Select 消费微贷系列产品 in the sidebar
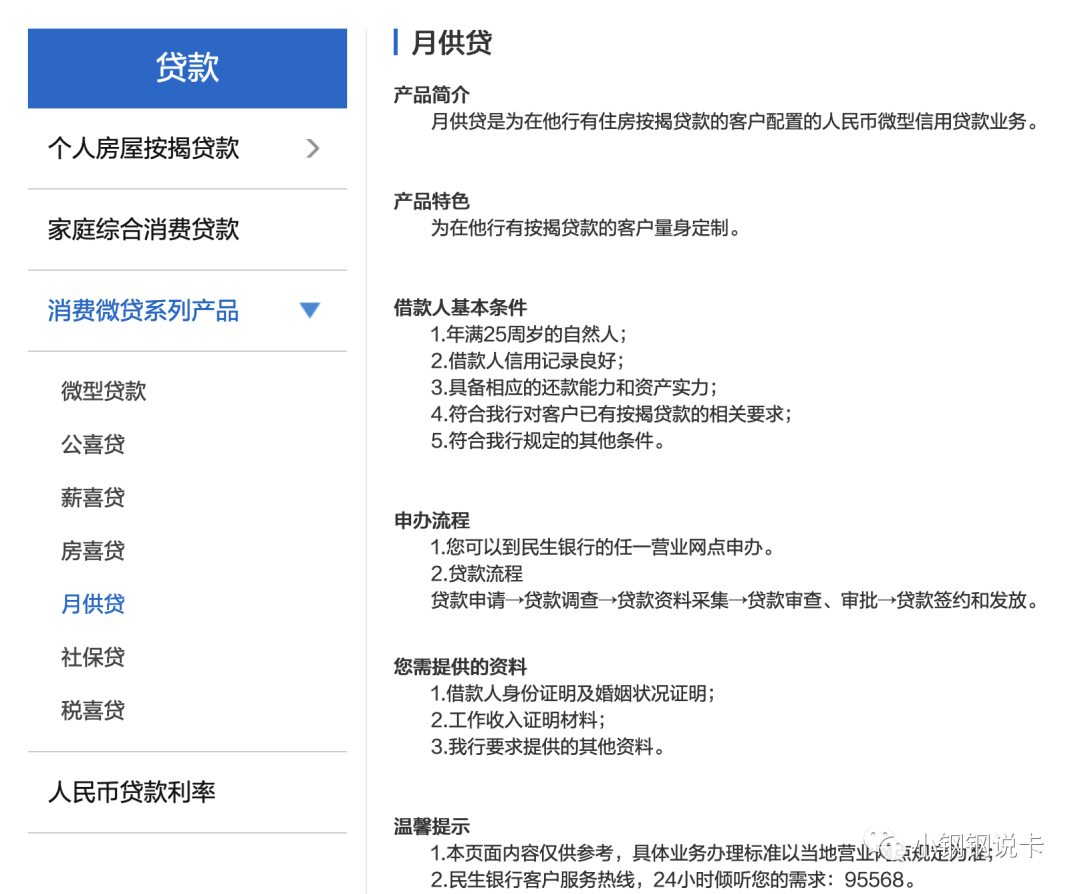 tap(143, 310)
